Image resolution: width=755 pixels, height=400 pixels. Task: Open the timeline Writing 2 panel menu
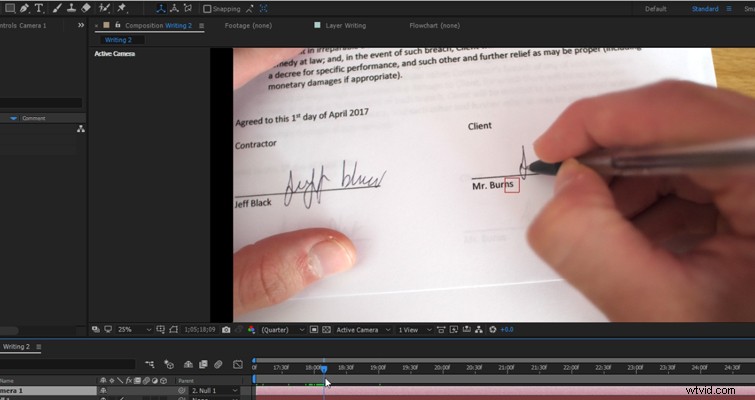(x=39, y=347)
